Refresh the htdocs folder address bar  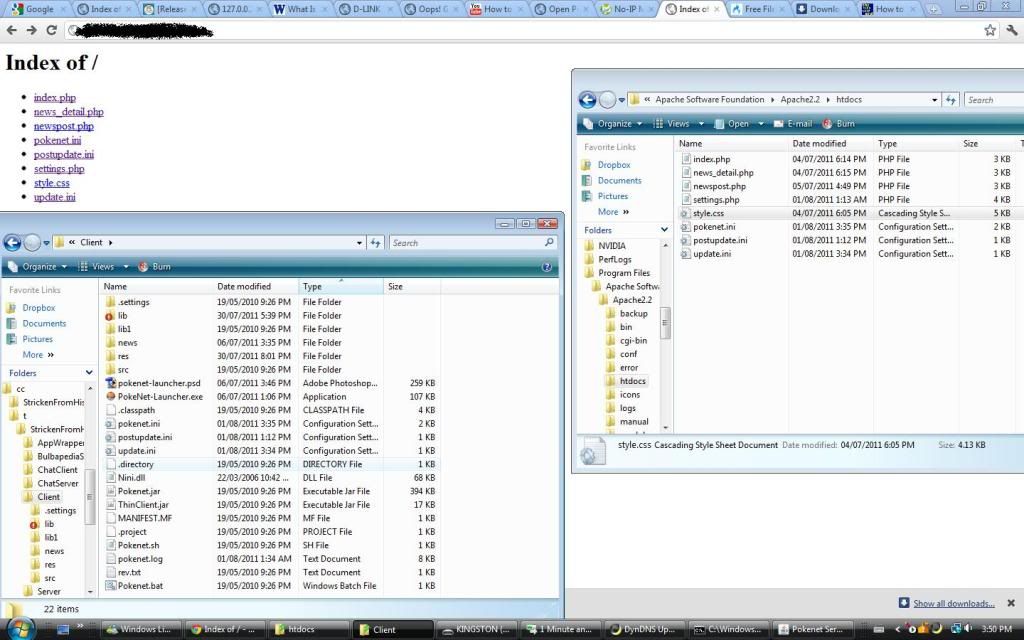pyautogui.click(x=950, y=100)
